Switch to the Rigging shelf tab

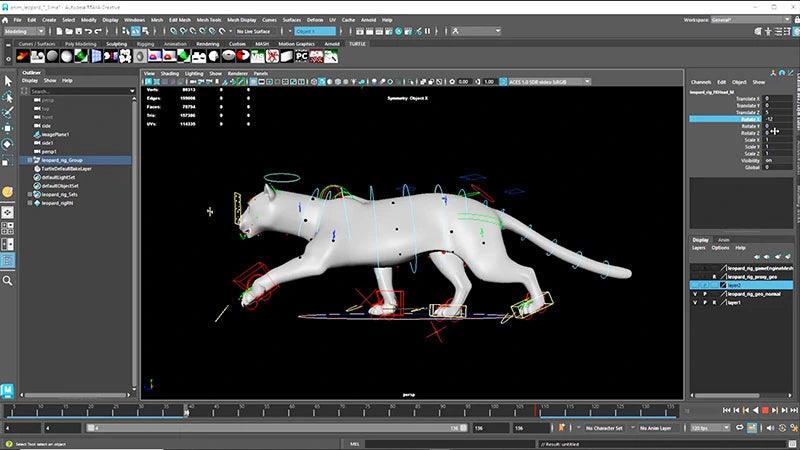click(145, 44)
